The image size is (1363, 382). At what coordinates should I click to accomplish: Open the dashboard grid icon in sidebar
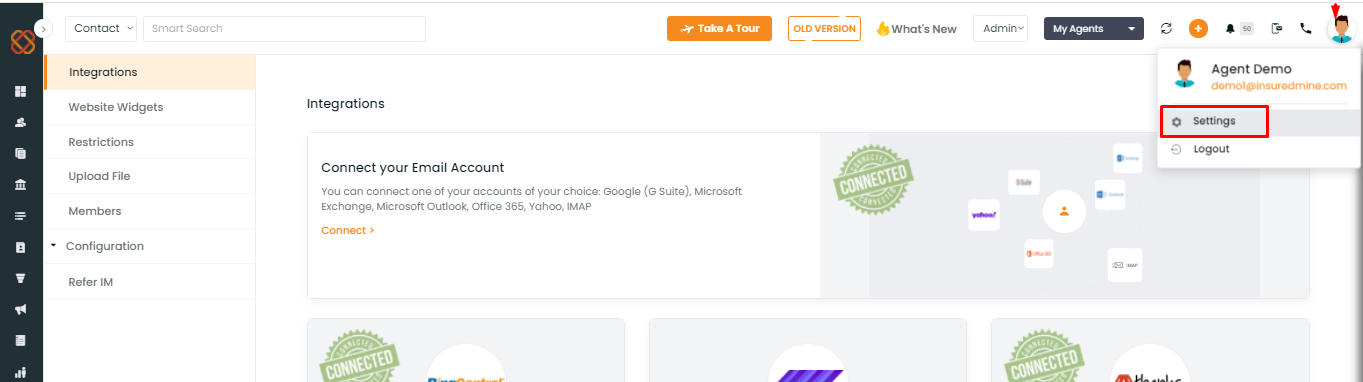pyautogui.click(x=20, y=91)
